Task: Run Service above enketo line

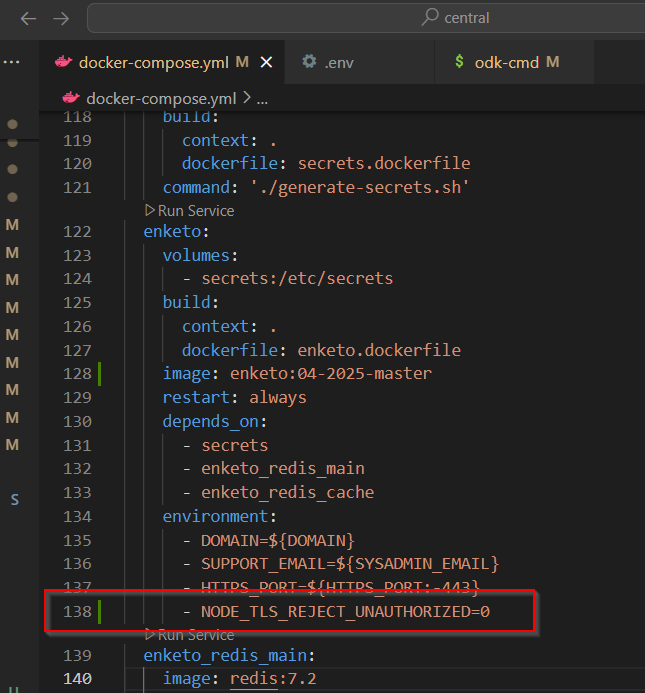Action: tap(190, 211)
